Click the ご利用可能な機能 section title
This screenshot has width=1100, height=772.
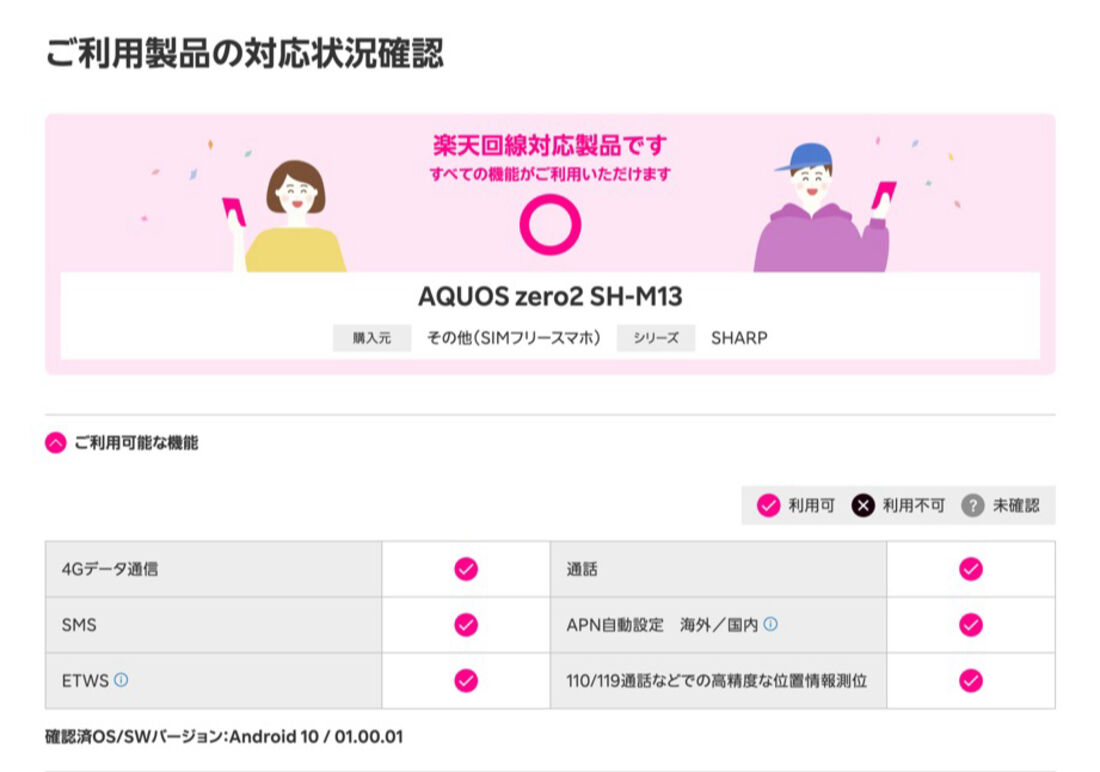pyautogui.click(x=136, y=443)
